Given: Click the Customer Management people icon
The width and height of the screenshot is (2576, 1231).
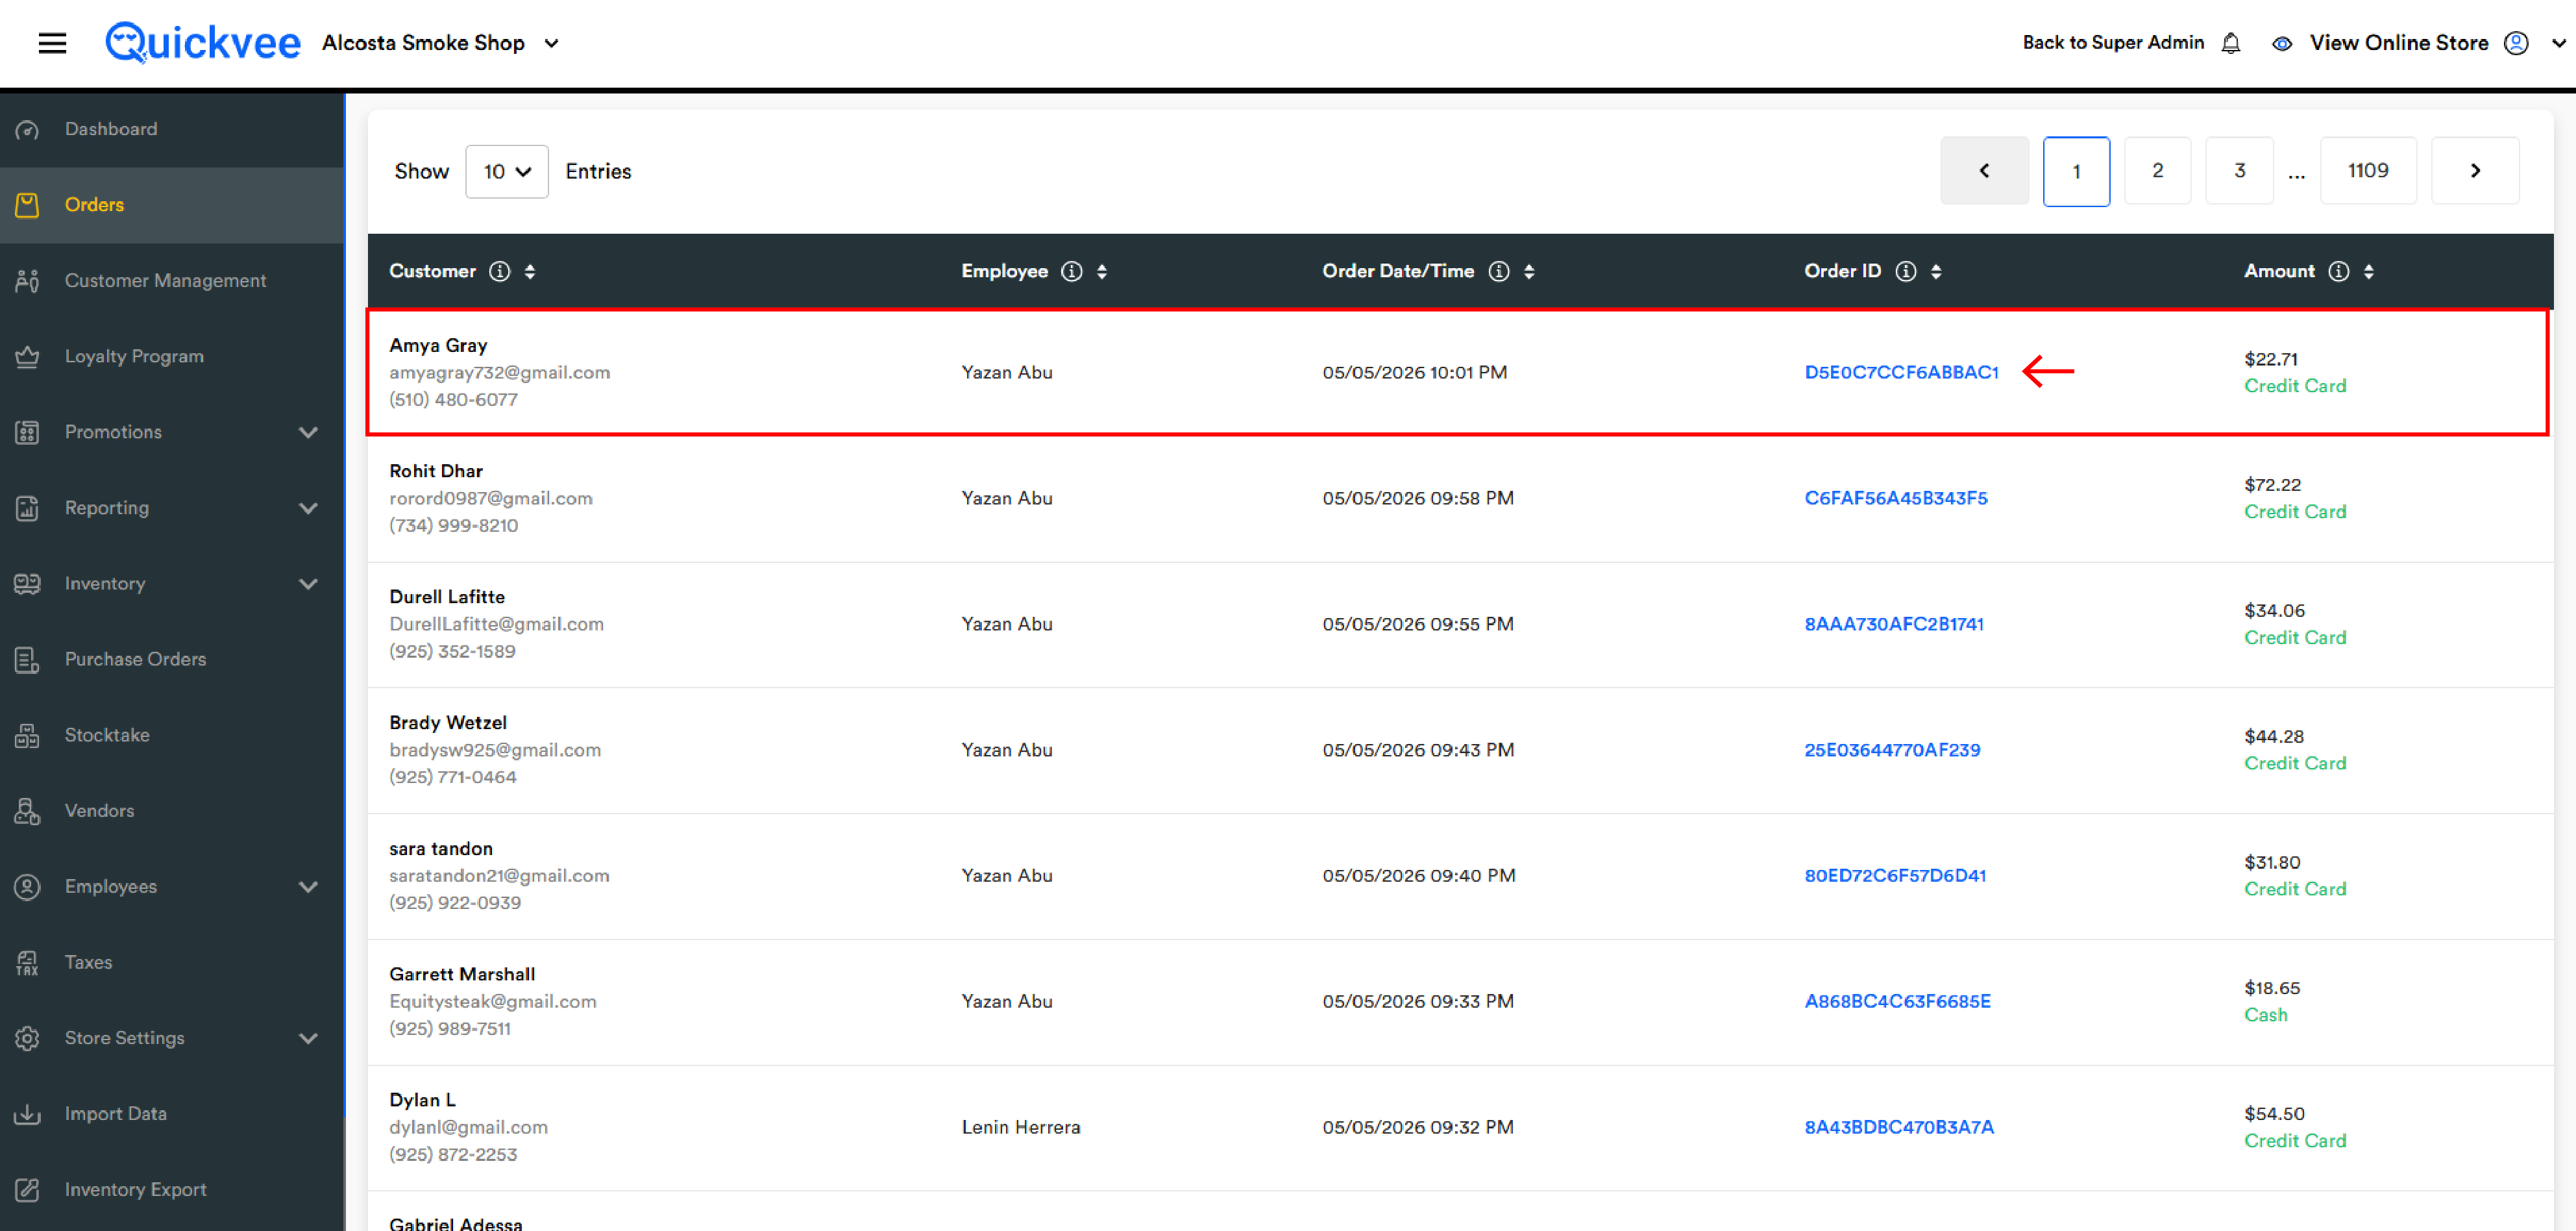Looking at the screenshot, I should (27, 281).
